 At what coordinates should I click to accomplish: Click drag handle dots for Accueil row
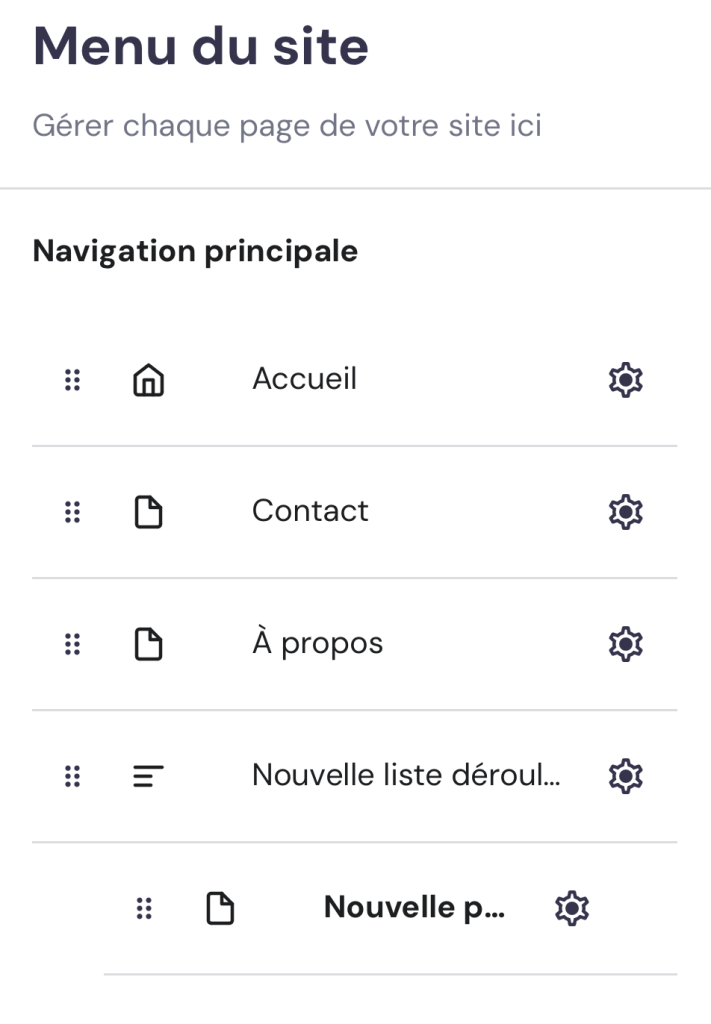coord(72,380)
